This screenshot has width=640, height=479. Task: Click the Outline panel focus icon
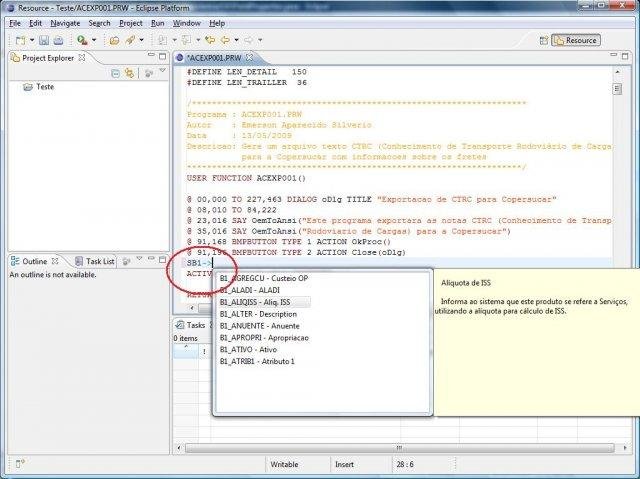click(127, 261)
